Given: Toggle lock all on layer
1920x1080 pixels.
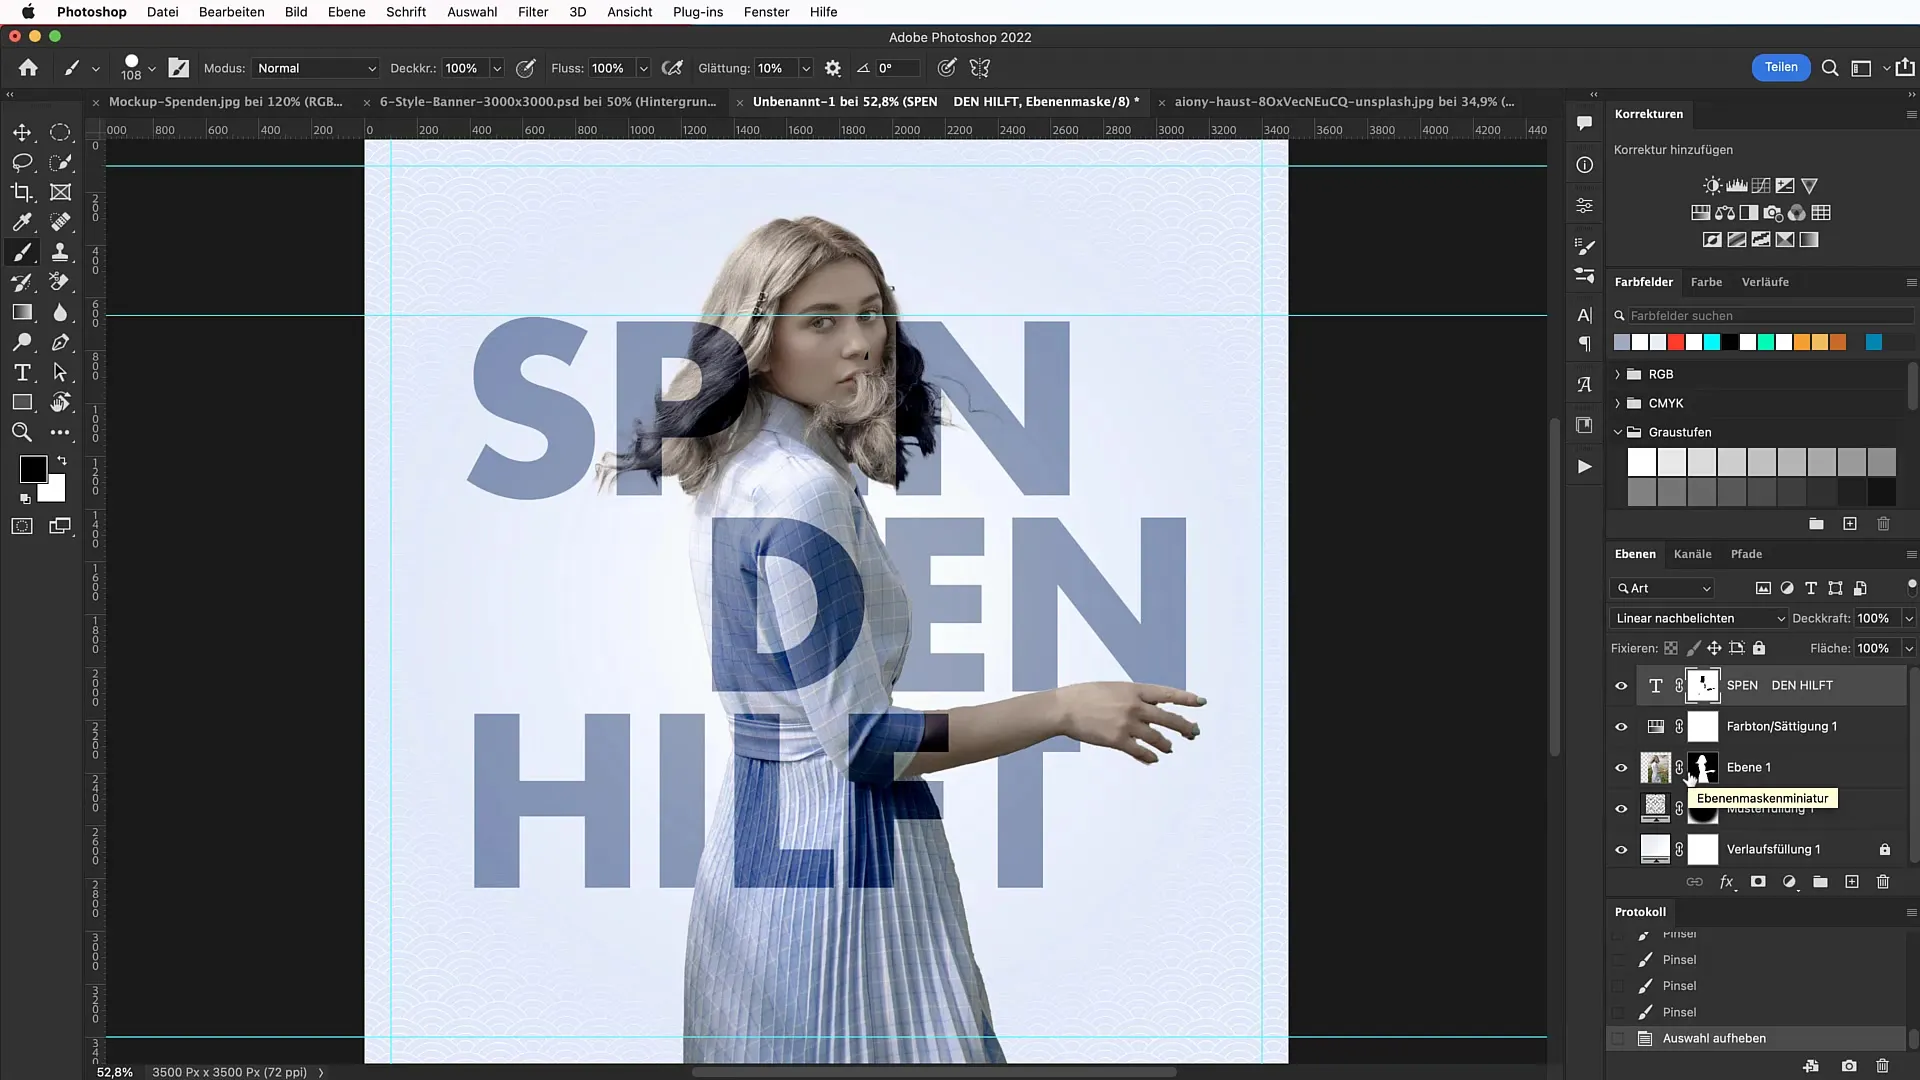Looking at the screenshot, I should click(x=1759, y=648).
